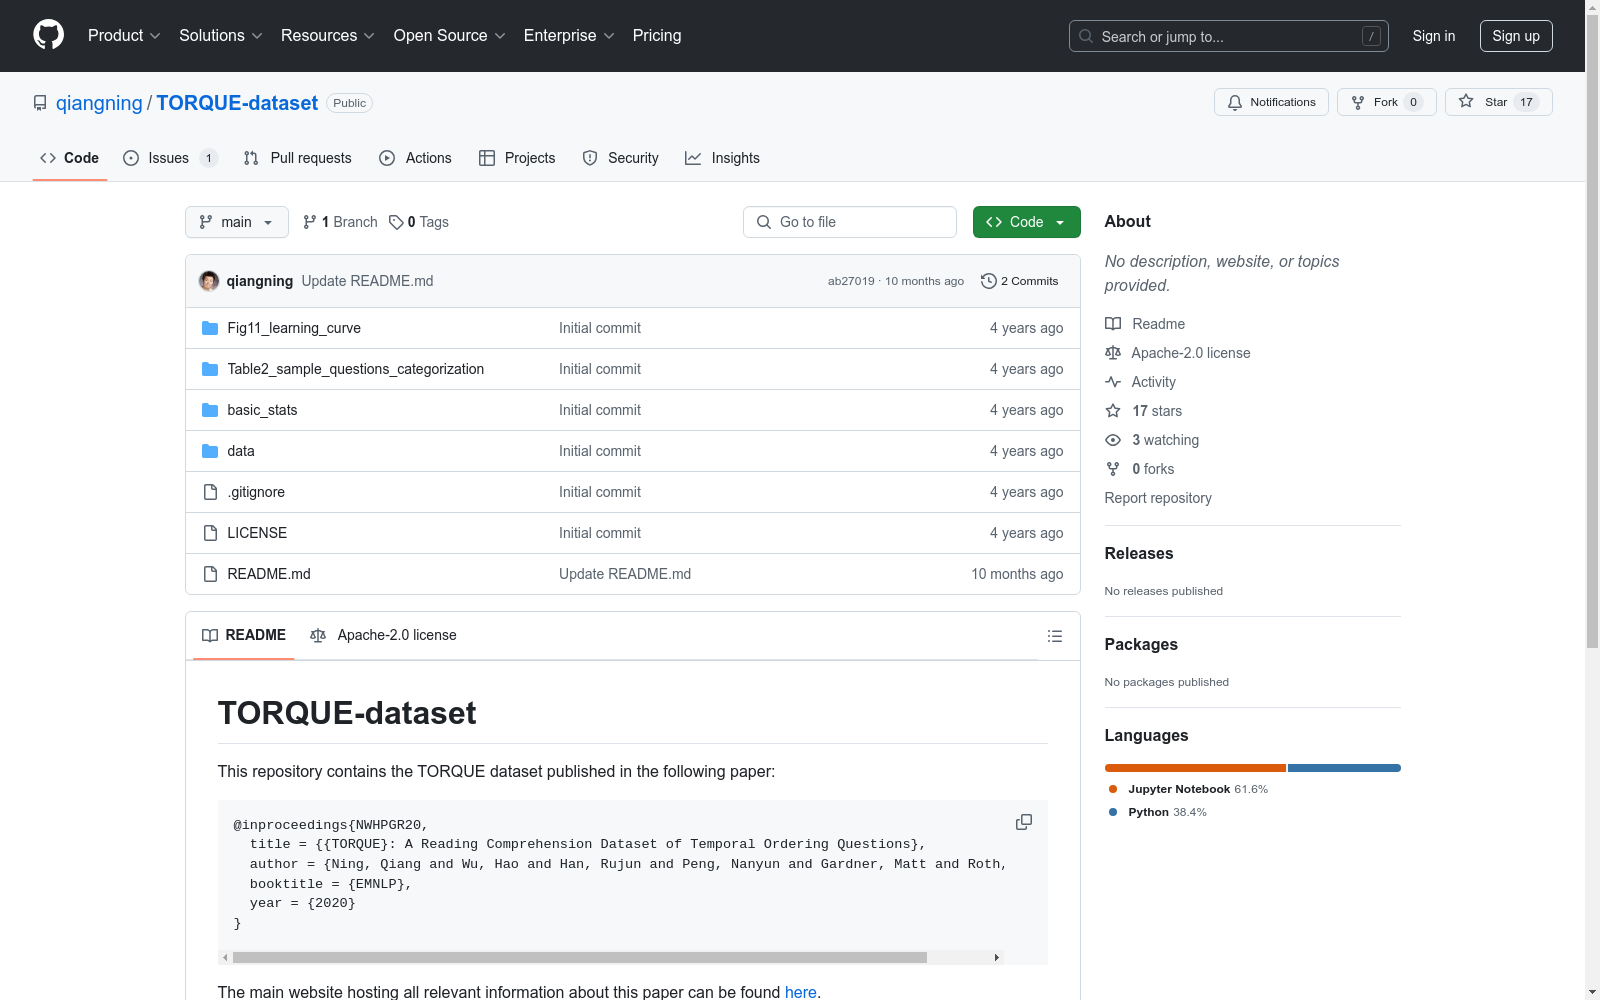The width and height of the screenshot is (1600, 1000).
Task: Switch to the Projects tab
Action: point(517,158)
